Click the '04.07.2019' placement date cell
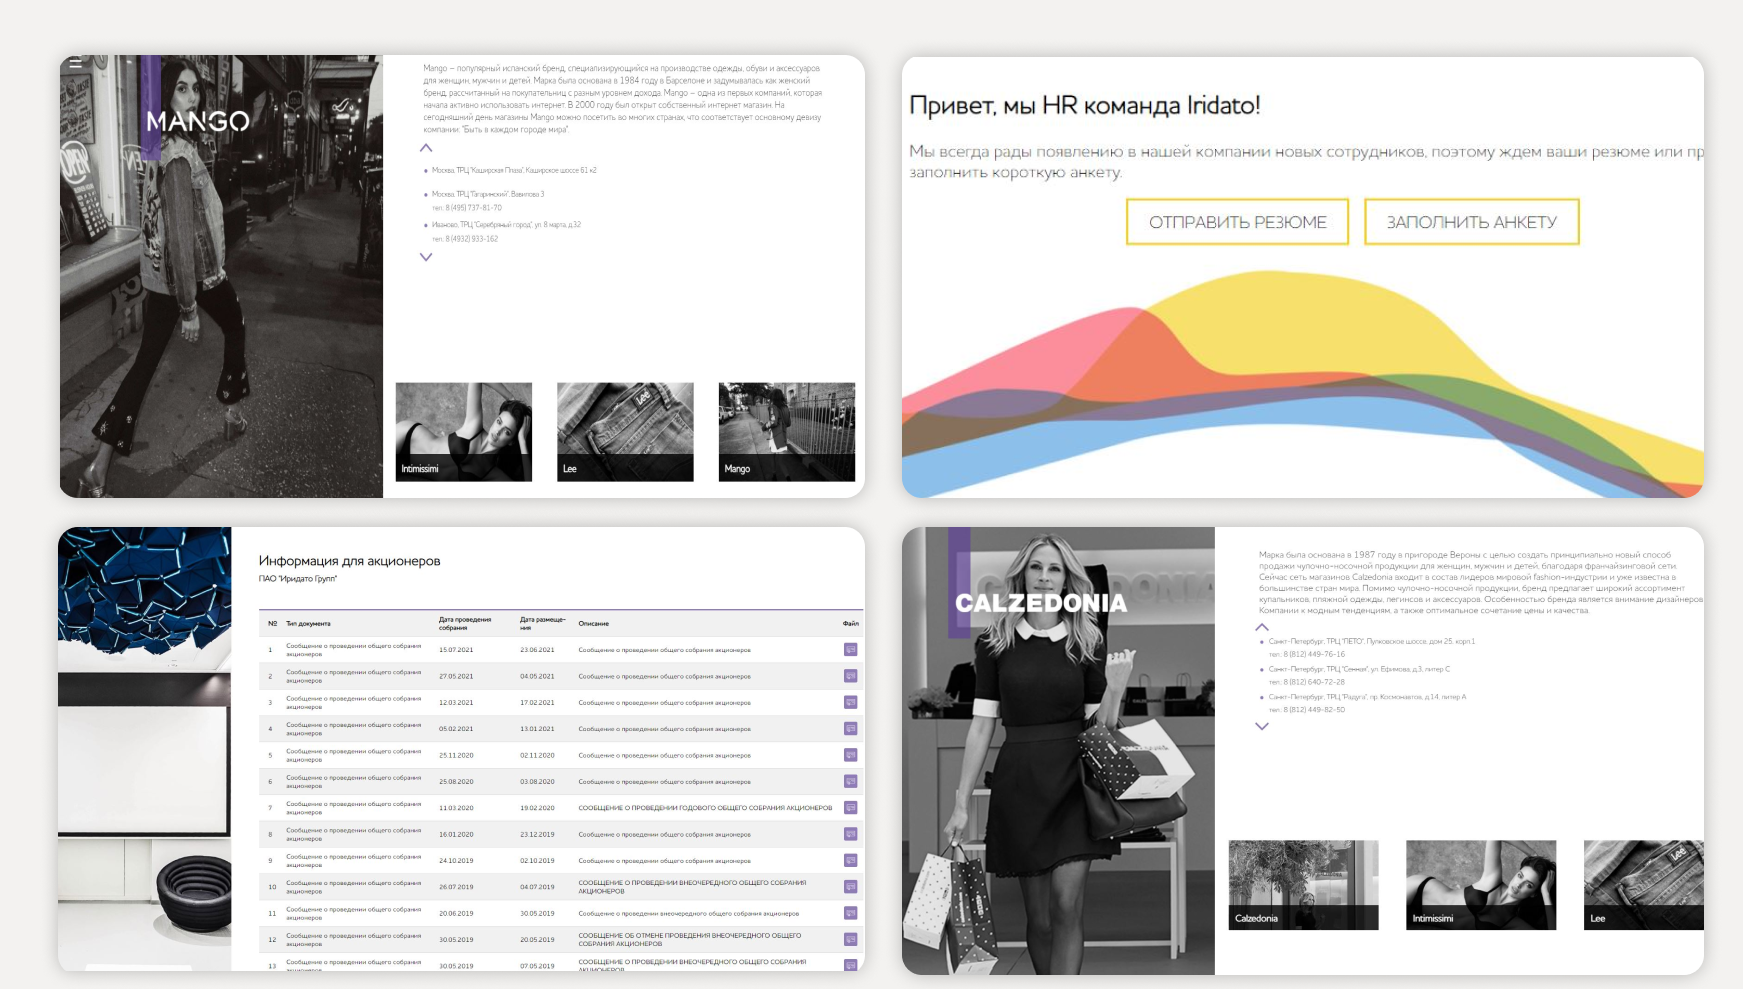1743x989 pixels. pos(537,887)
